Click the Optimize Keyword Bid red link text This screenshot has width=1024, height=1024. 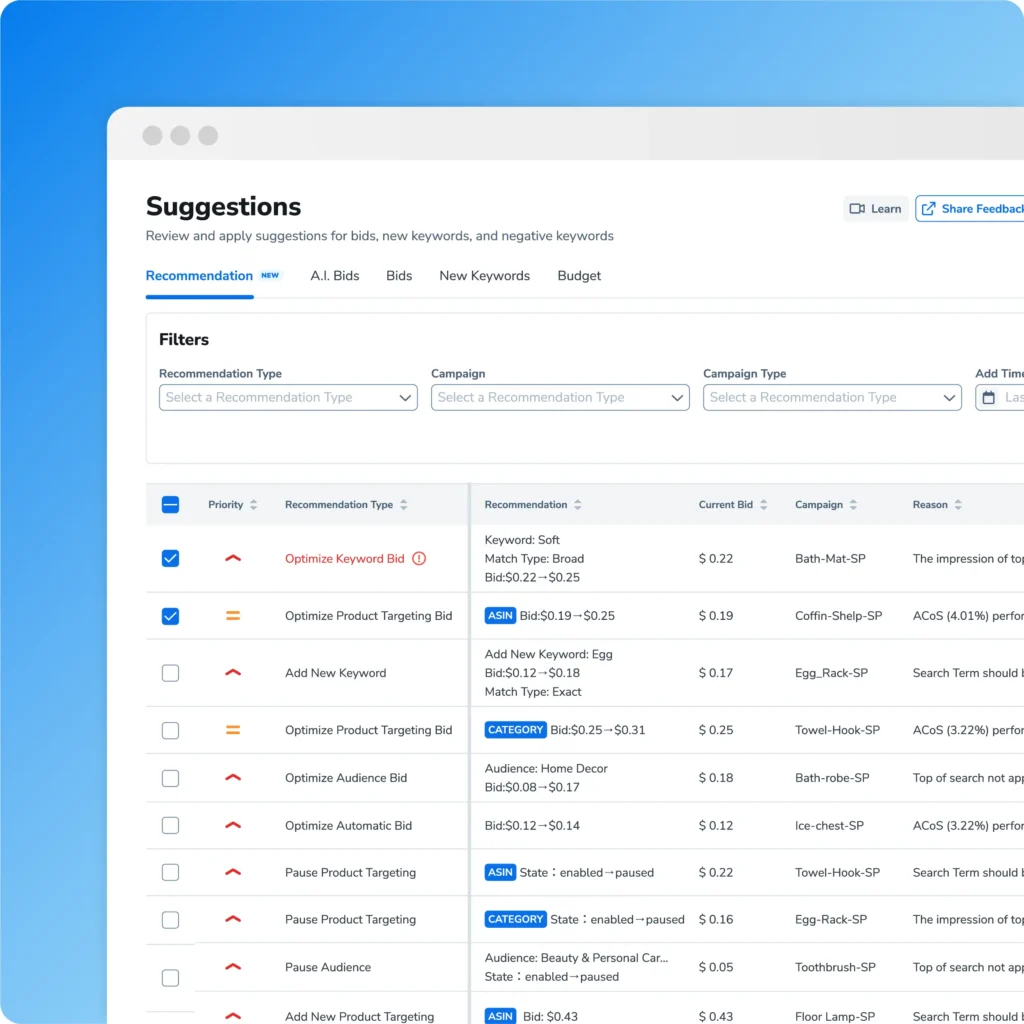click(x=344, y=559)
